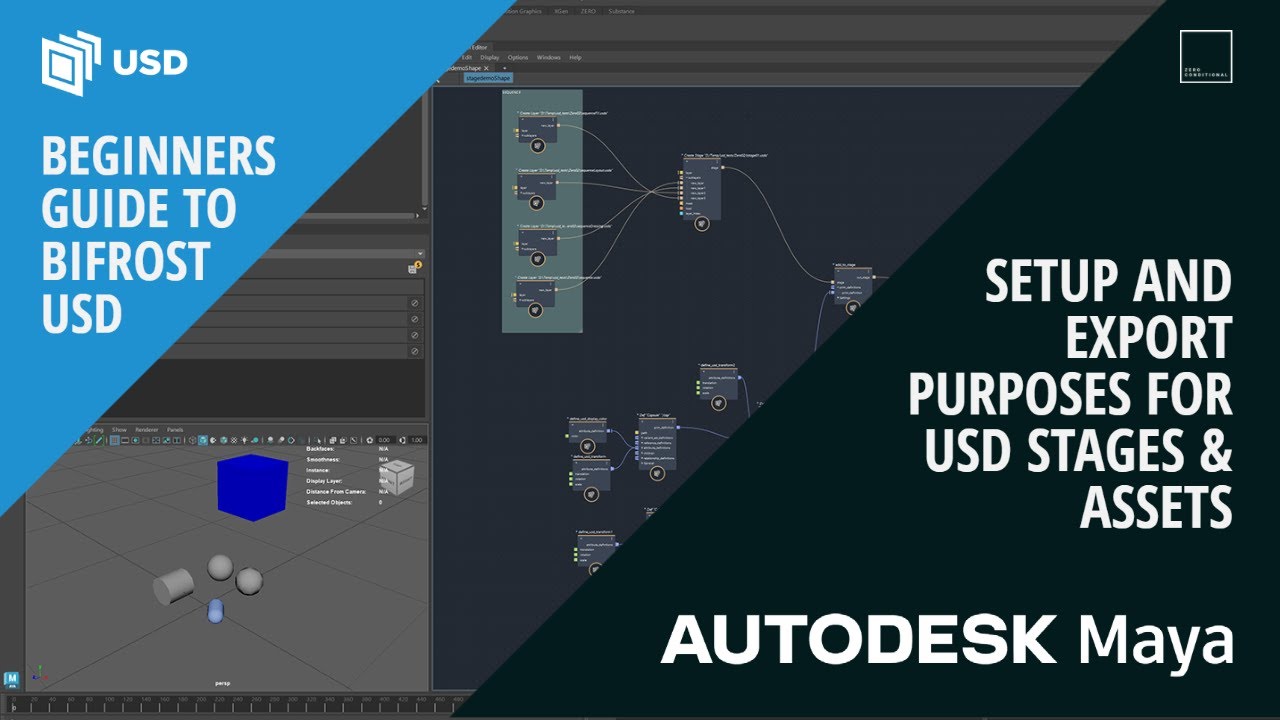
Task: Click USD icon on top Create Layer node
Action: tap(538, 146)
